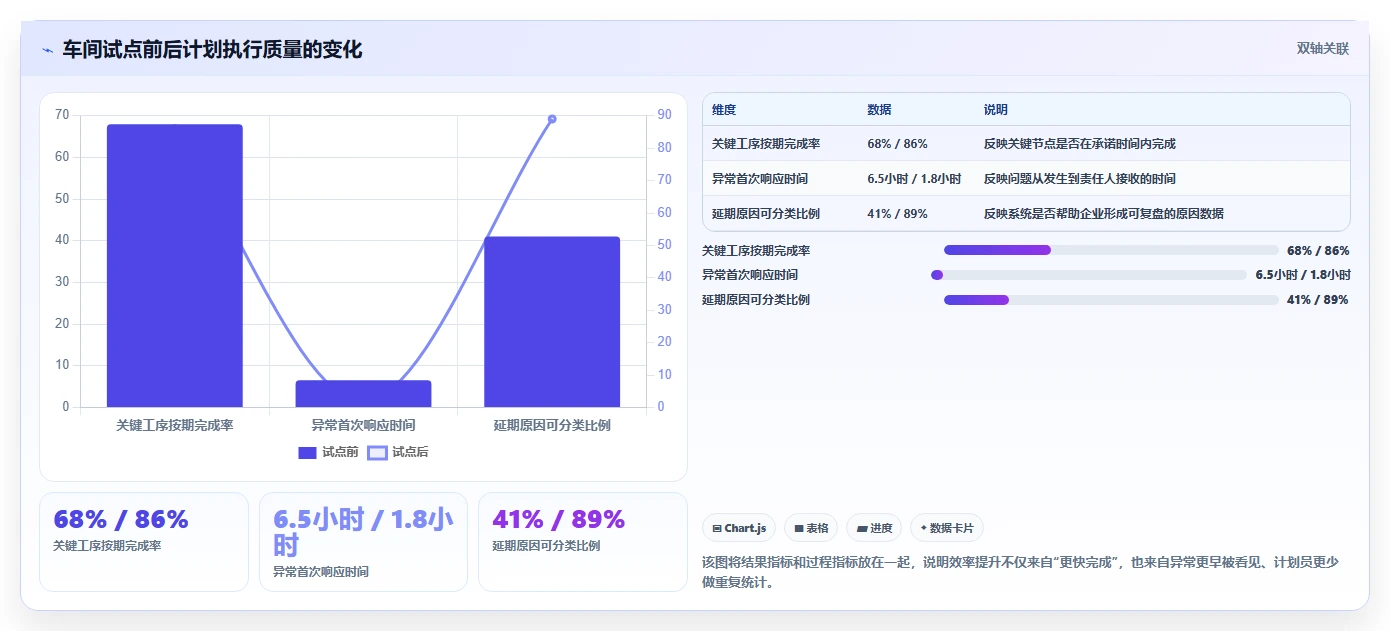Click the 异常首次响应时间 progress bar
The image size is (1390, 631).
[x=1089, y=275]
